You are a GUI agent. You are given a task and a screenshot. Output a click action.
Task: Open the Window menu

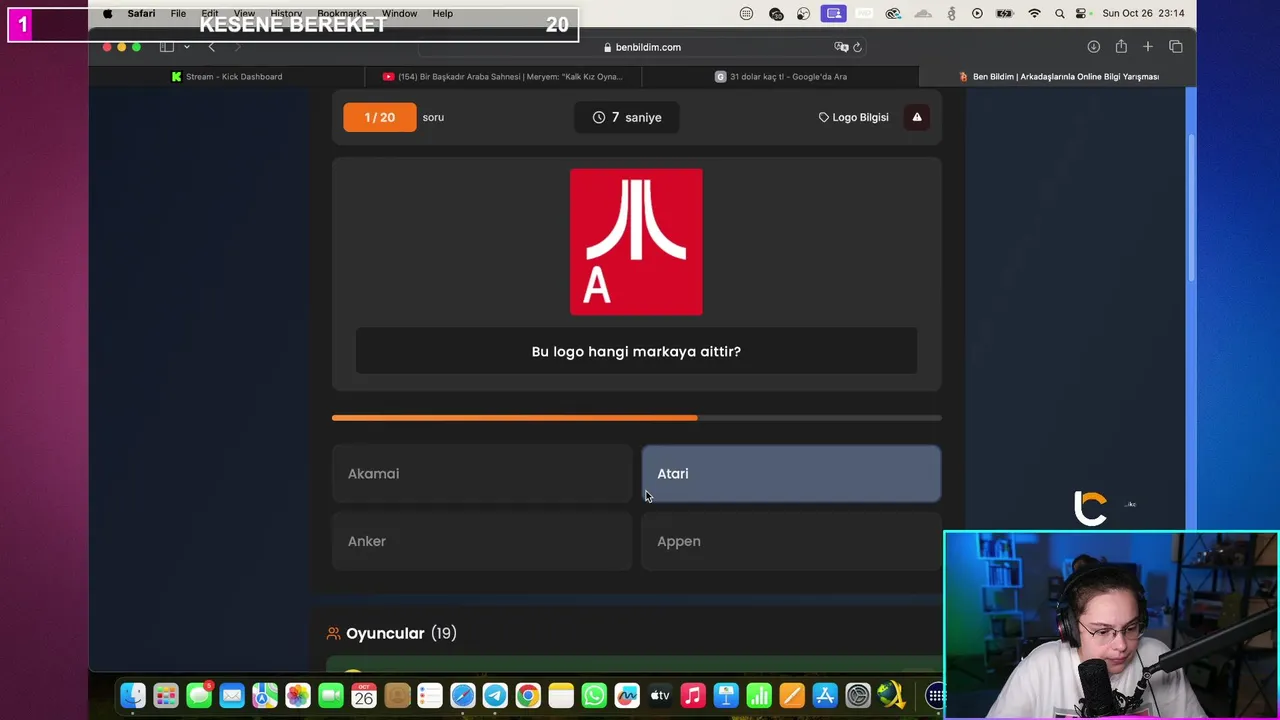[399, 13]
